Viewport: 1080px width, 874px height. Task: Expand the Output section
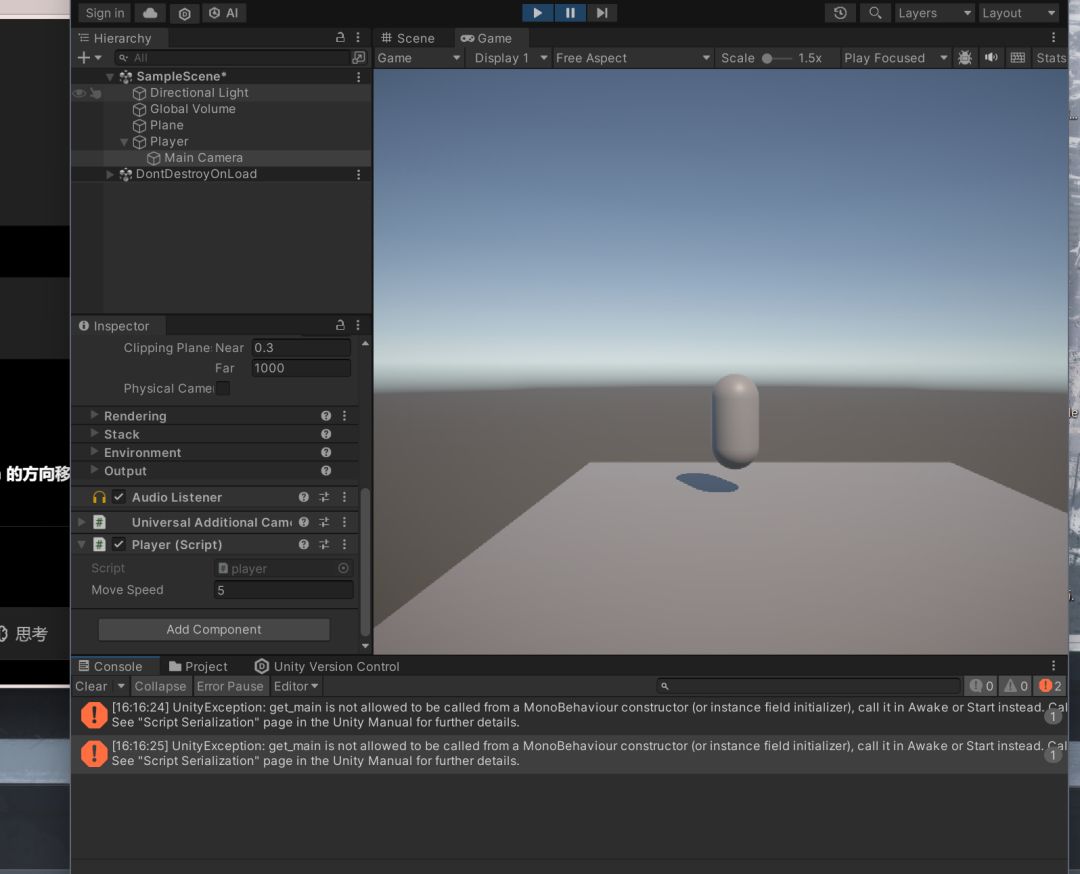[94, 470]
